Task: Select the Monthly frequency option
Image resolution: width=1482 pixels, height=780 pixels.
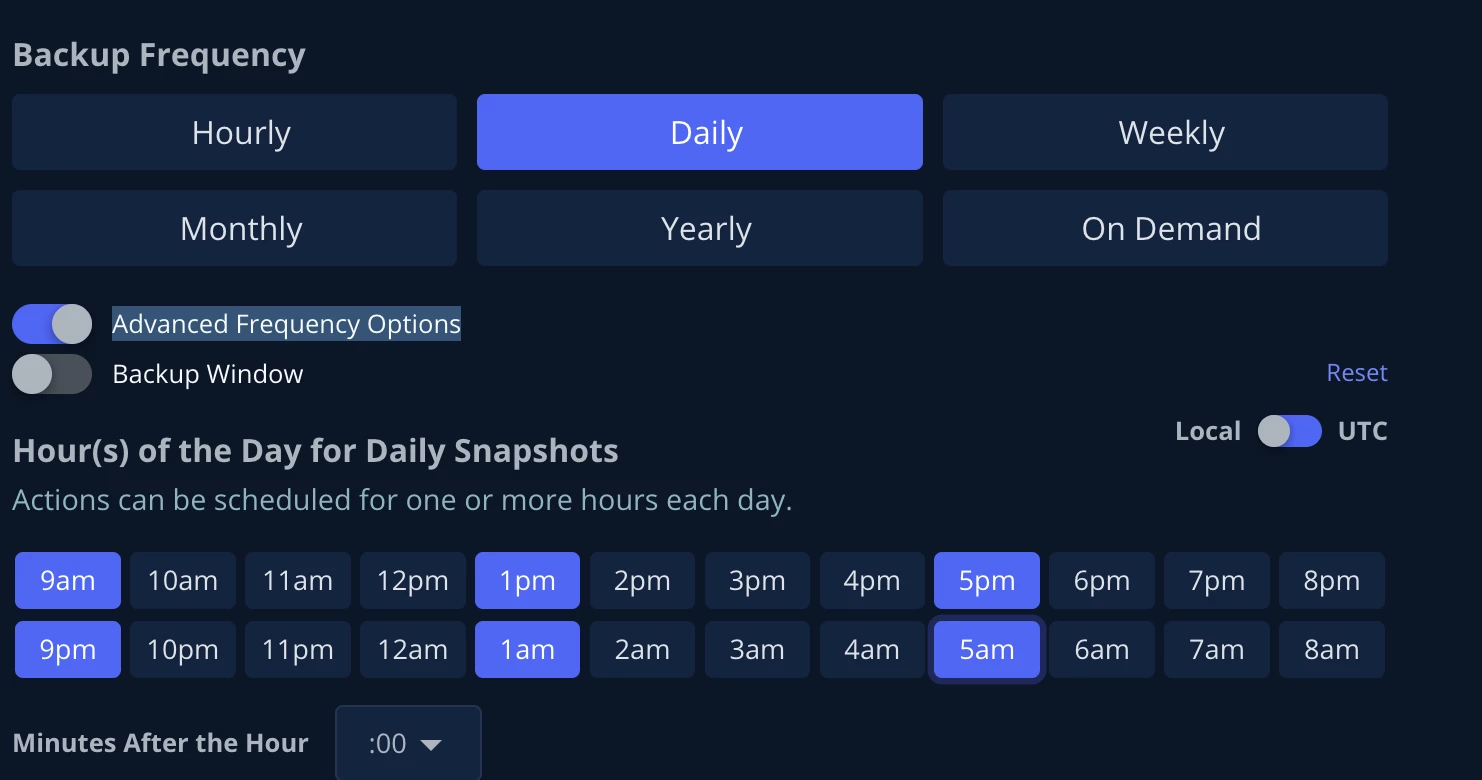Action: 234,229
